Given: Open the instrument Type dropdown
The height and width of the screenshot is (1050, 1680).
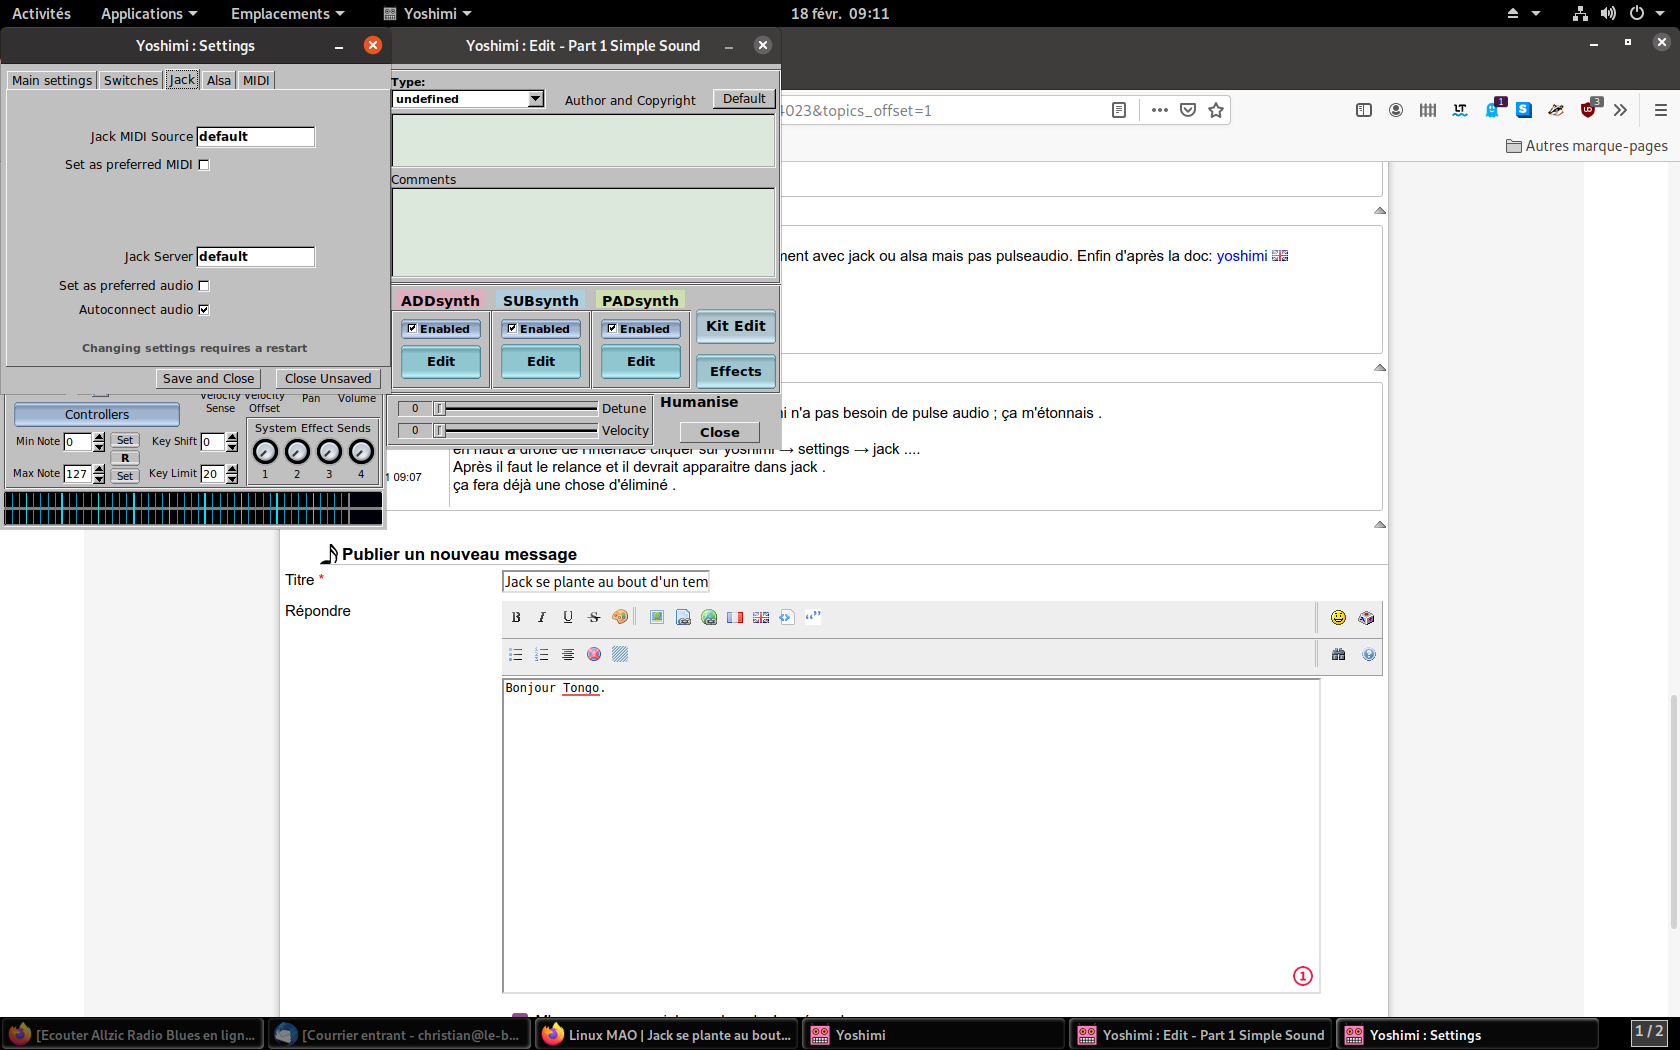Looking at the screenshot, I should pos(536,99).
